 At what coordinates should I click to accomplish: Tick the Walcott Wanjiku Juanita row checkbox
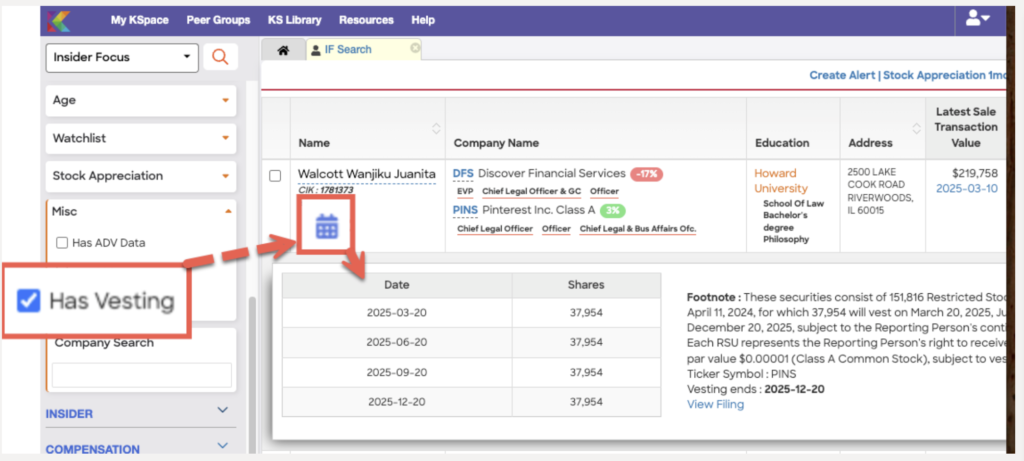point(275,176)
